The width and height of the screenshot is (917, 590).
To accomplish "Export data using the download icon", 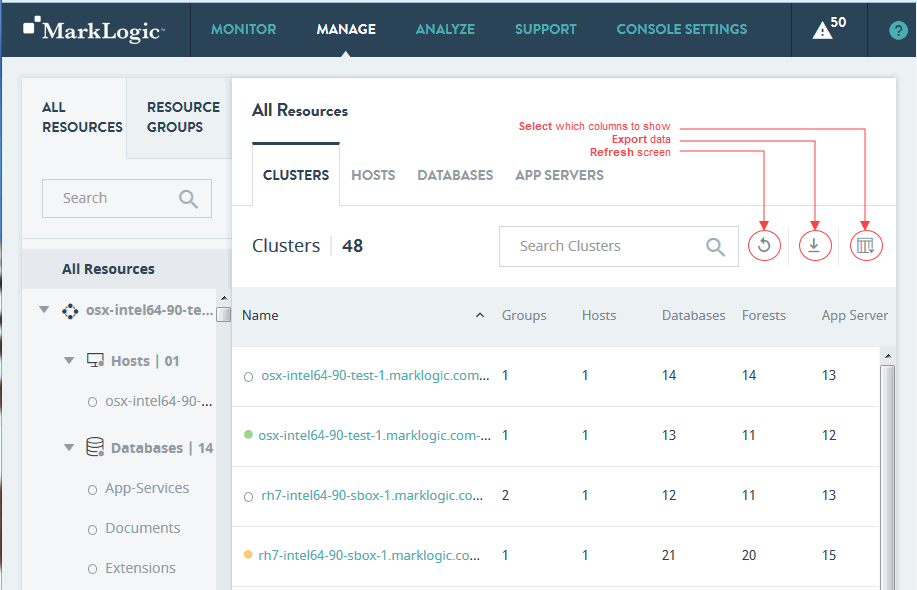I will coord(815,245).
